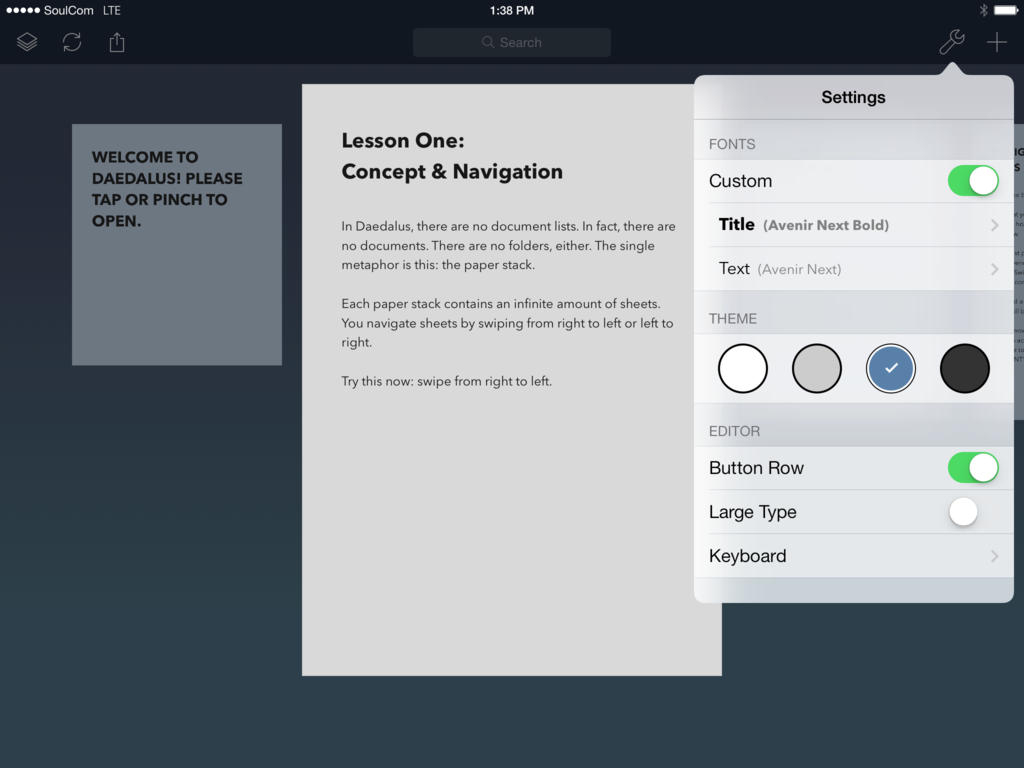Tap the magnifier icon in search bar

tap(488, 42)
